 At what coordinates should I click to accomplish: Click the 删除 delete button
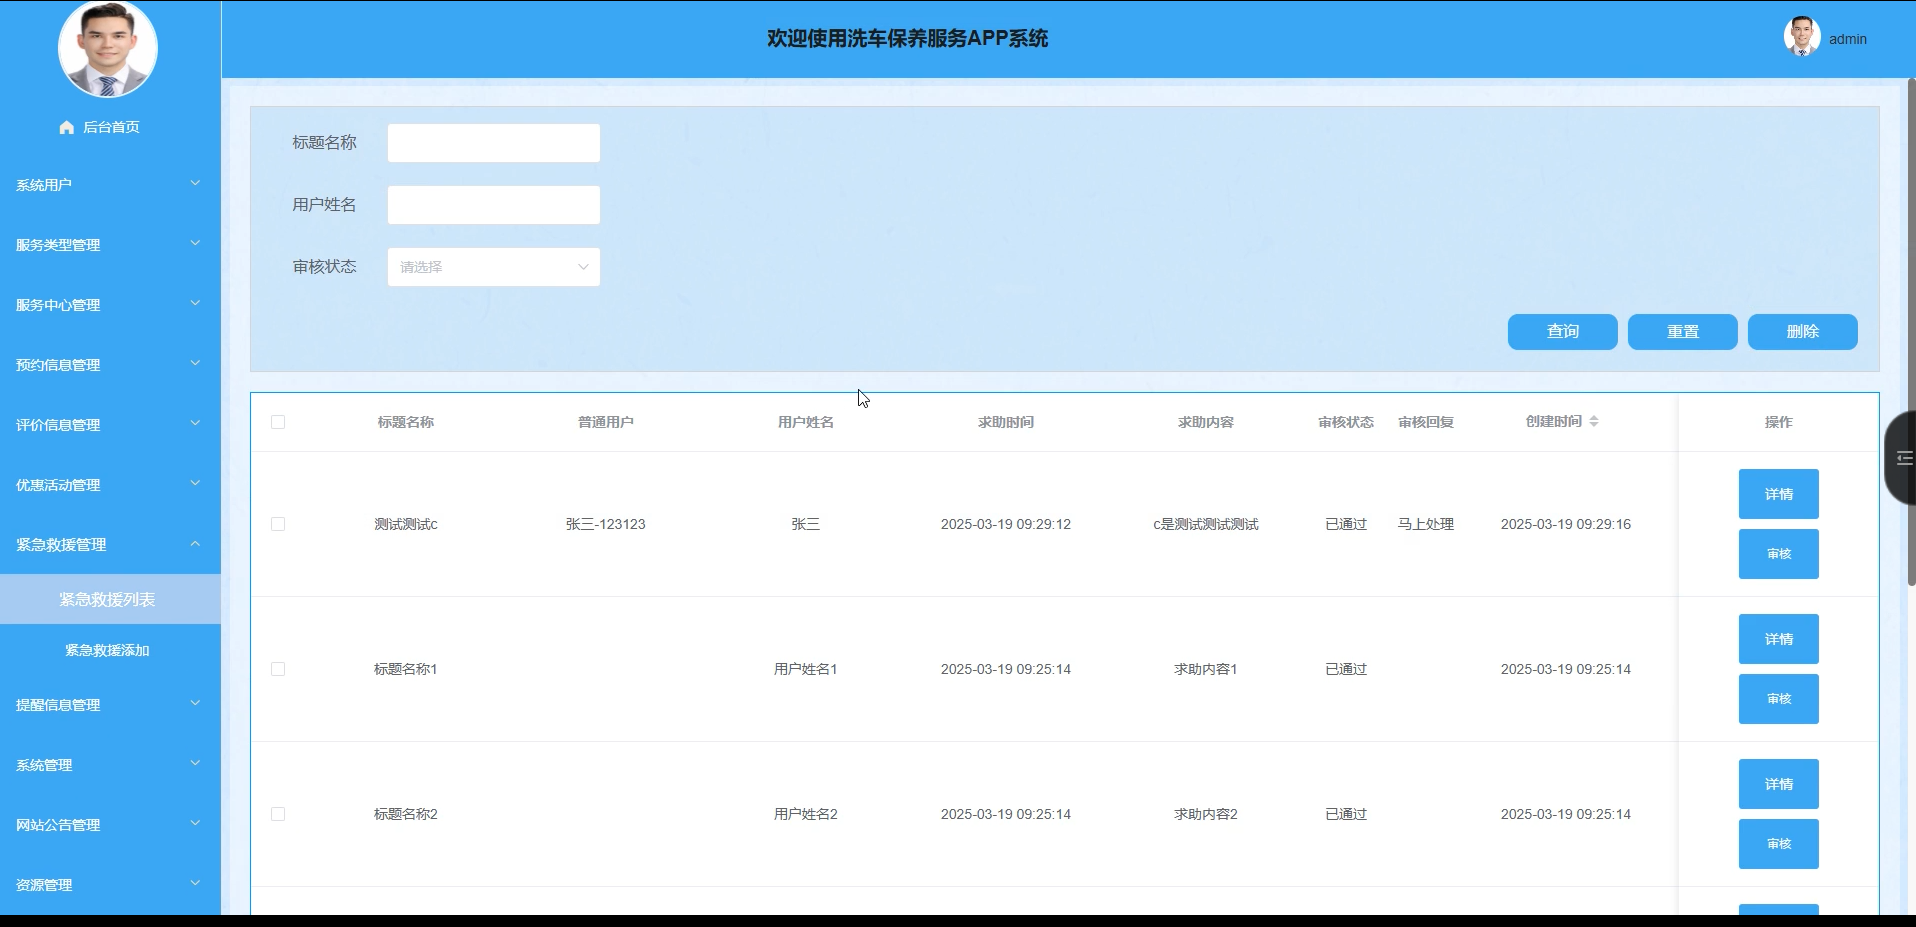click(x=1802, y=332)
